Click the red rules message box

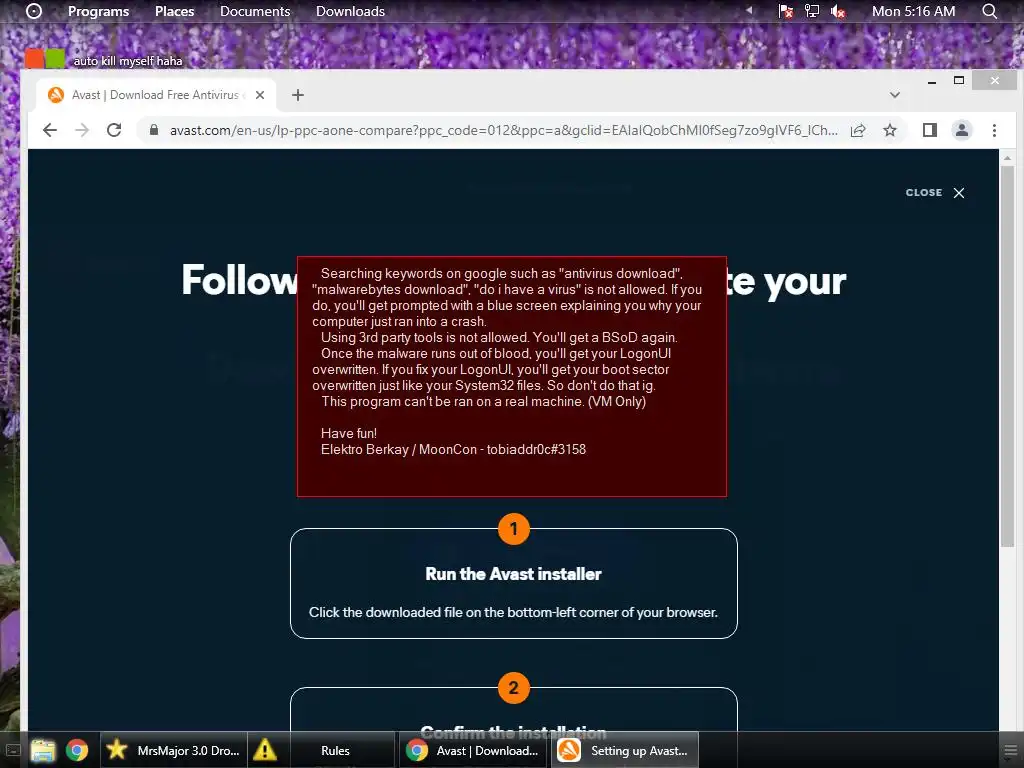coord(512,376)
